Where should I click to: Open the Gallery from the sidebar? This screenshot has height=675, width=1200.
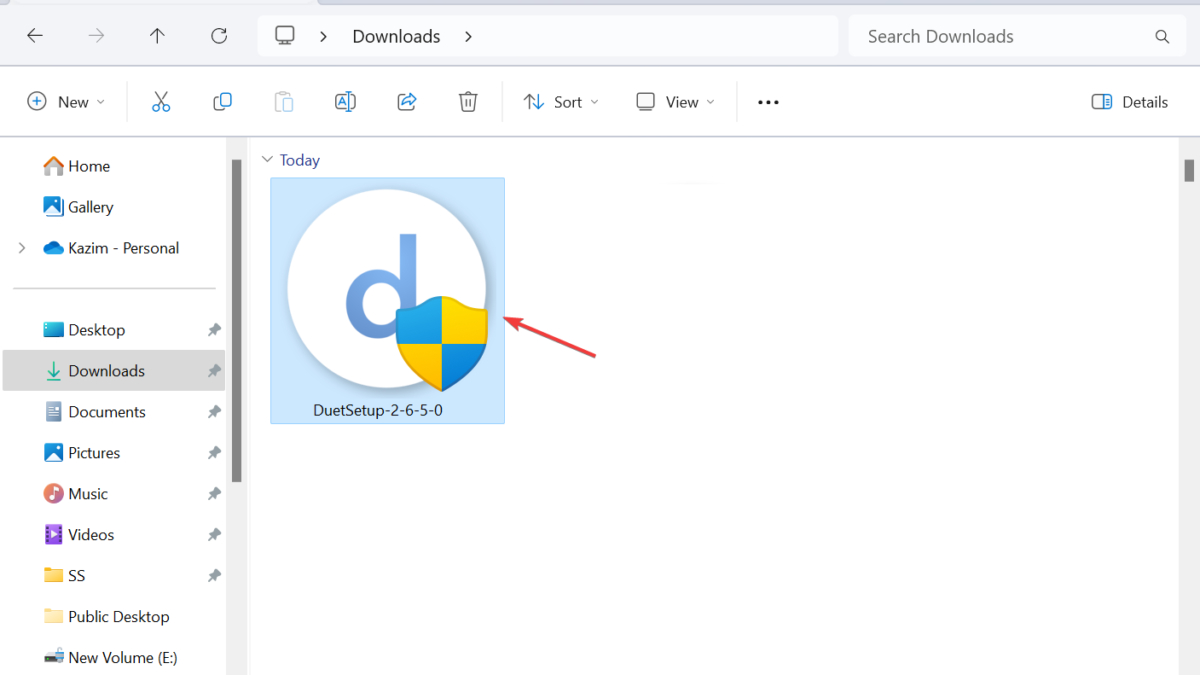[x=90, y=207]
